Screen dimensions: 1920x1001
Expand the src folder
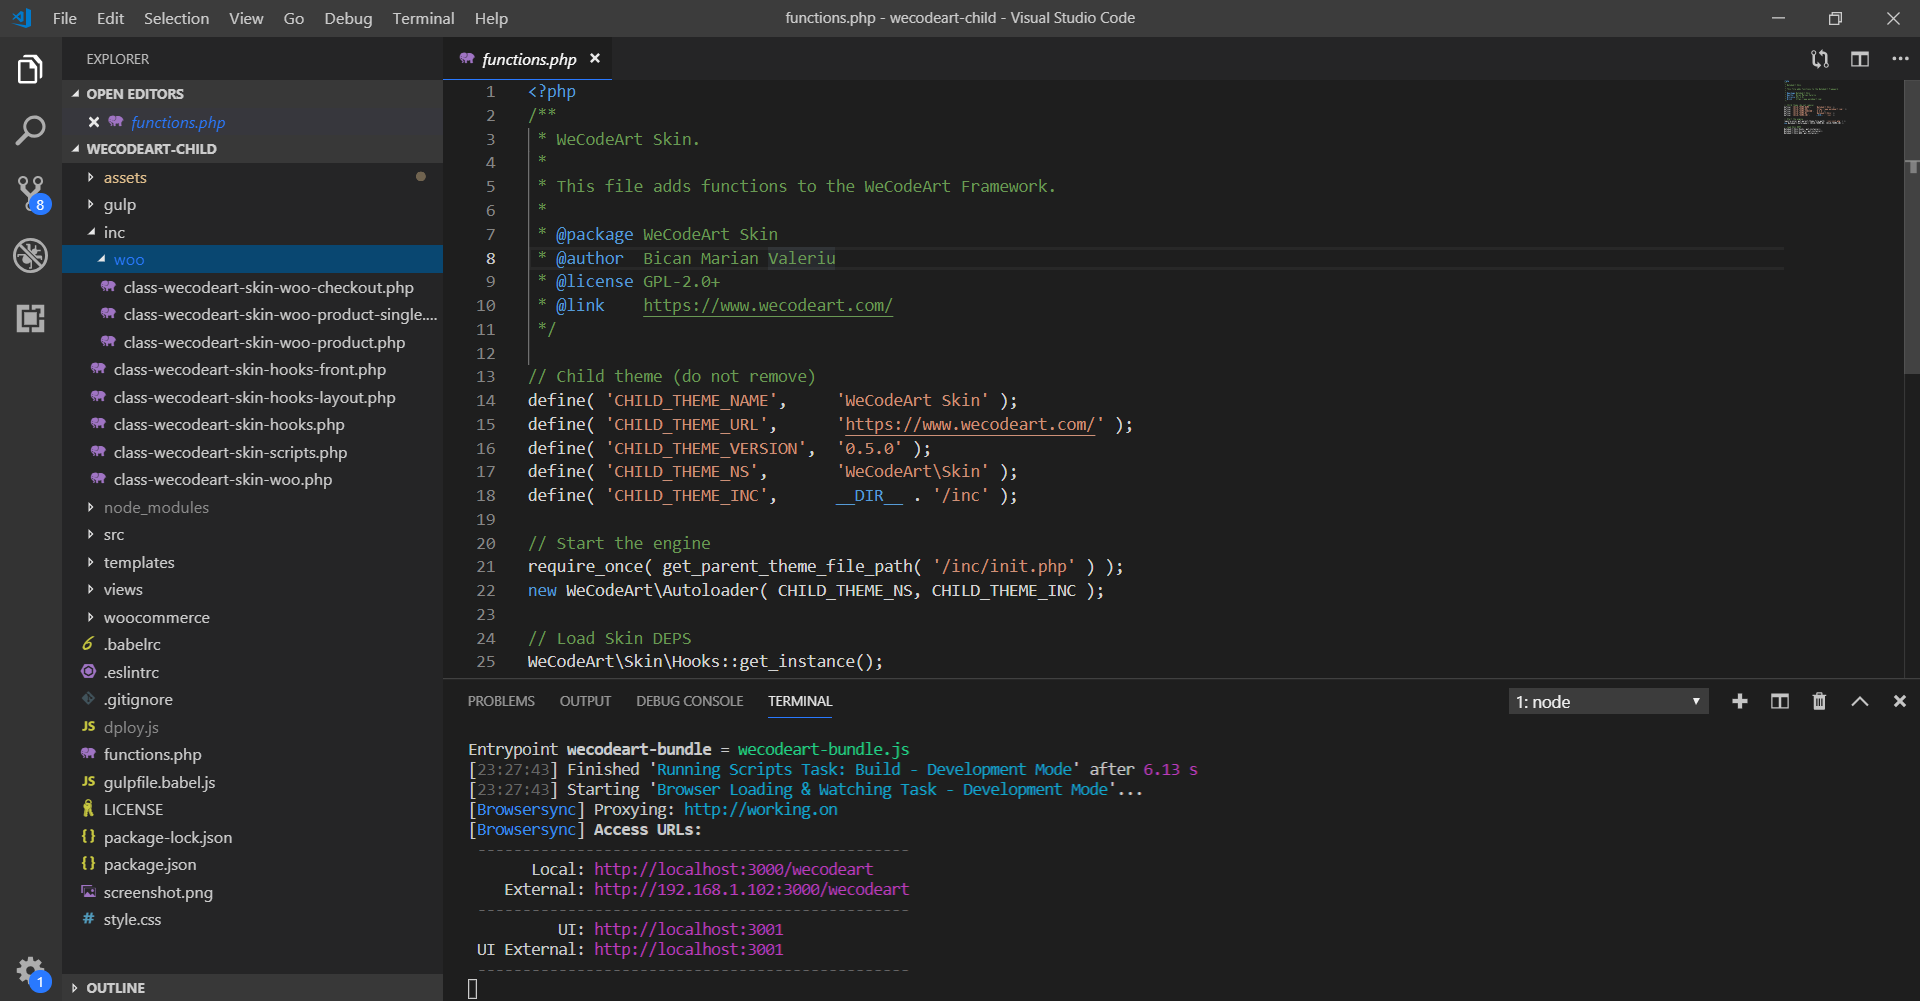pos(252,534)
